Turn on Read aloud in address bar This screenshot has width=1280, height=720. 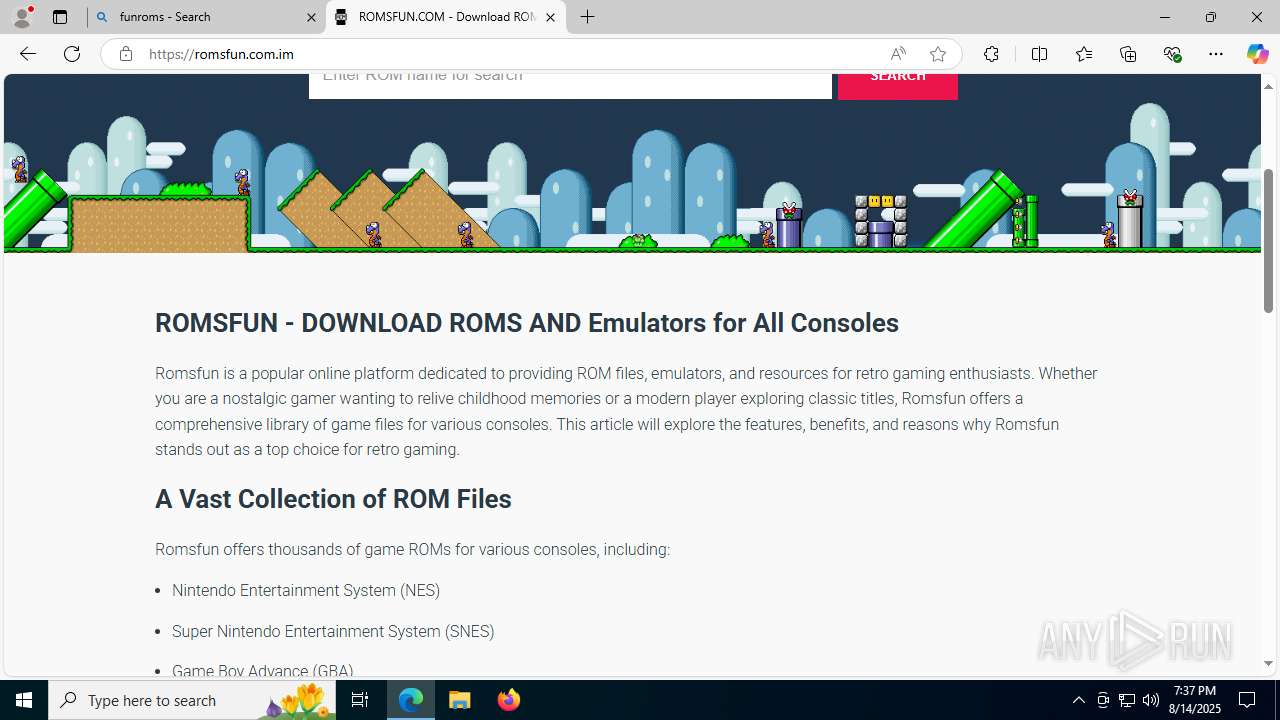pyautogui.click(x=898, y=54)
